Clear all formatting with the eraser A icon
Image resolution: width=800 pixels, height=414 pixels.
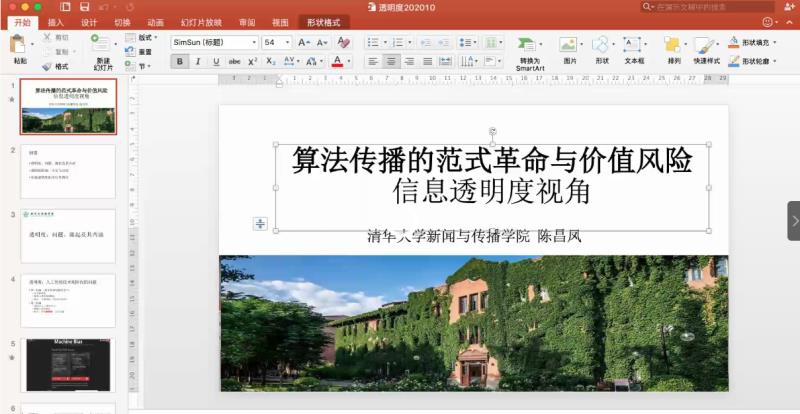(343, 43)
